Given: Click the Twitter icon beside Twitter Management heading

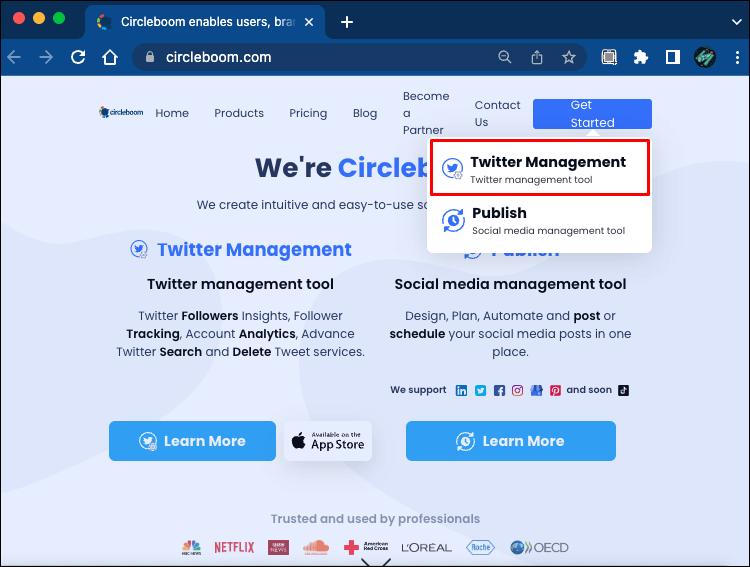Looking at the screenshot, I should [139, 249].
